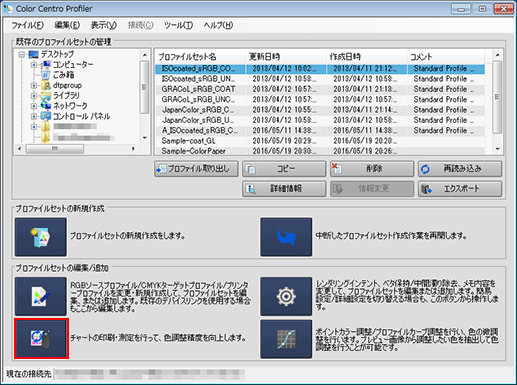This screenshot has width=517, height=385.
Task: Select the JapanColor_sRGB_C profile row
Action: tap(320, 110)
